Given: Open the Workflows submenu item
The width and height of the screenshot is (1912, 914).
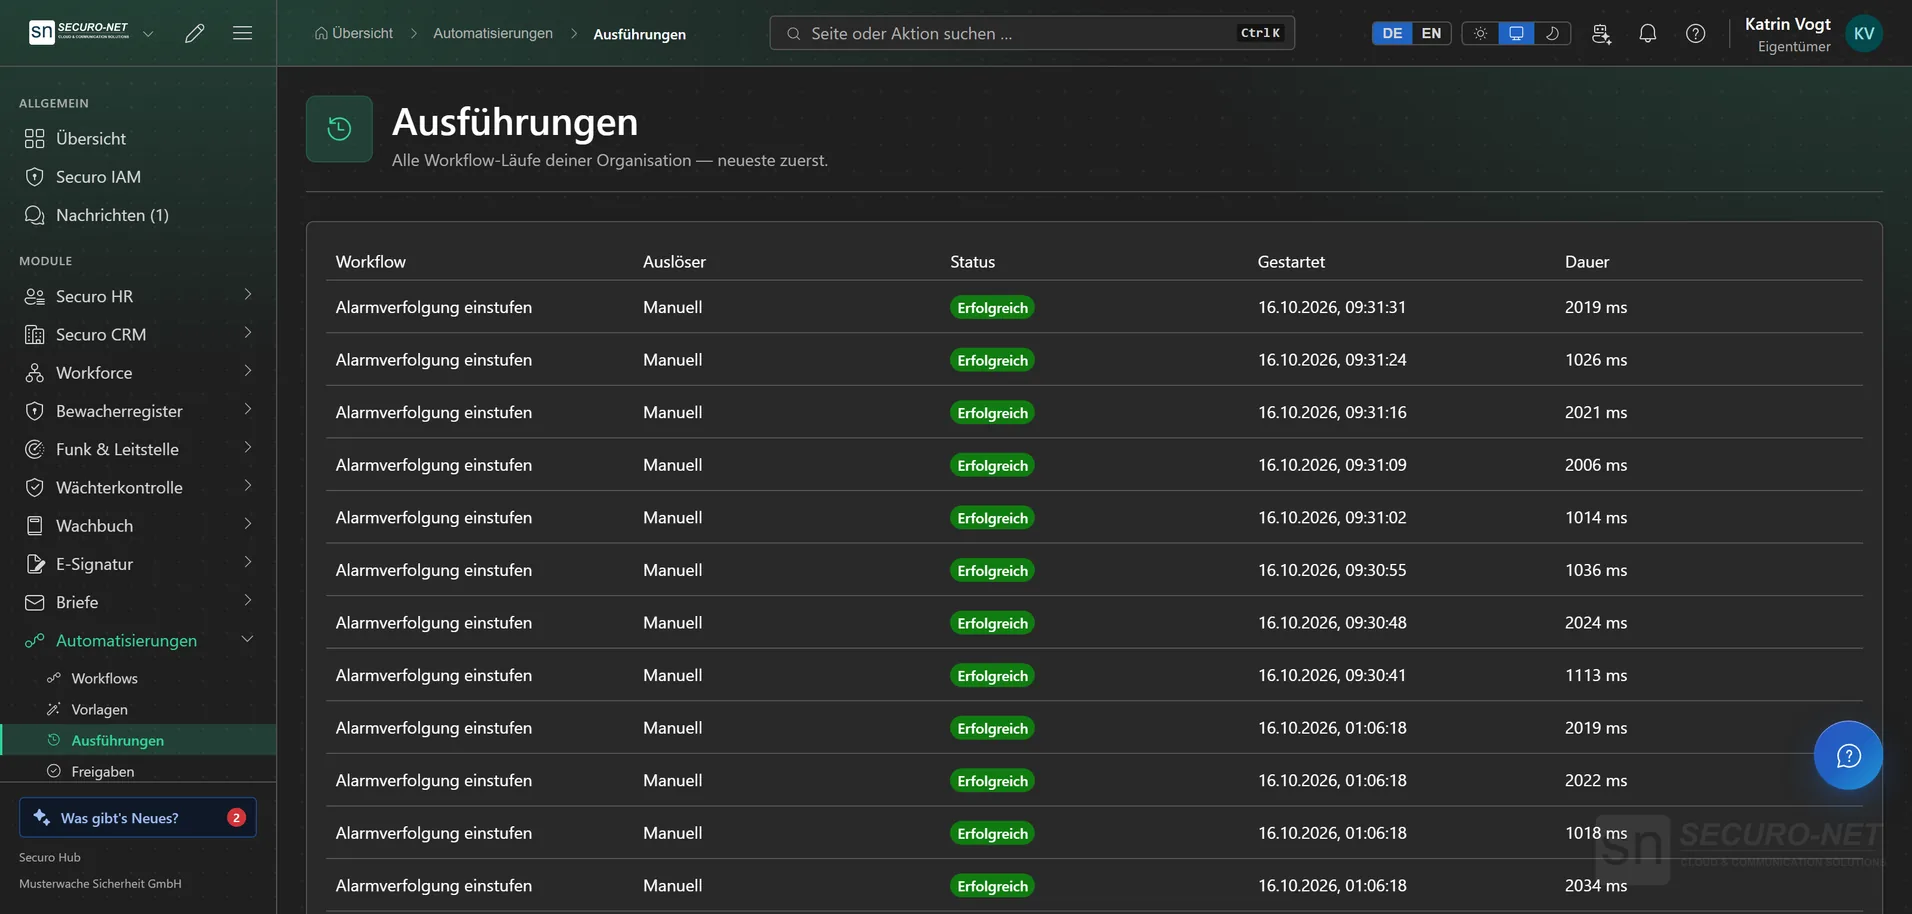Looking at the screenshot, I should [138, 678].
